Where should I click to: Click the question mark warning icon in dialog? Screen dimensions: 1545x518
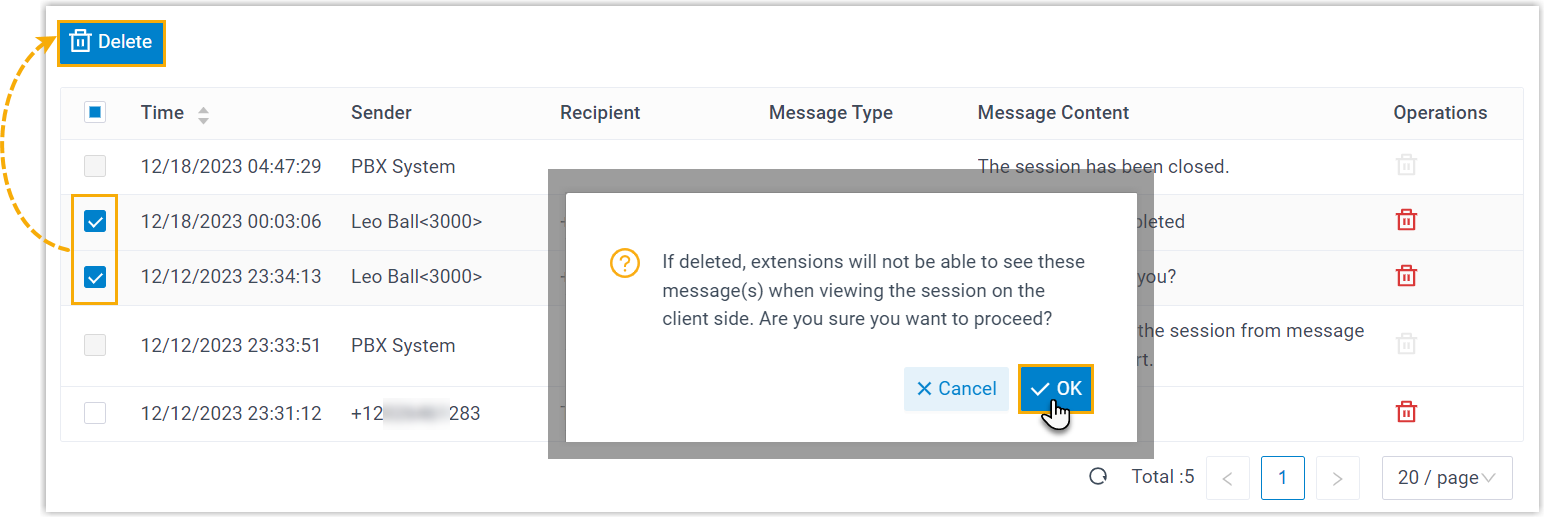pos(624,263)
